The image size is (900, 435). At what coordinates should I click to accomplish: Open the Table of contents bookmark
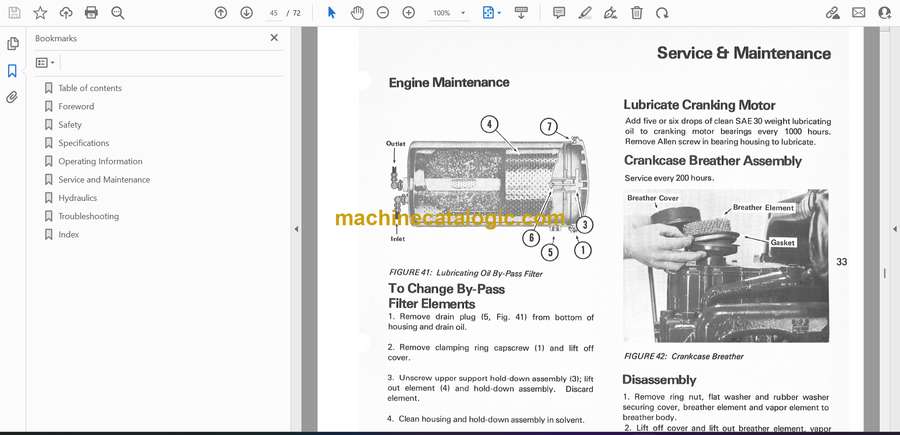[x=90, y=88]
